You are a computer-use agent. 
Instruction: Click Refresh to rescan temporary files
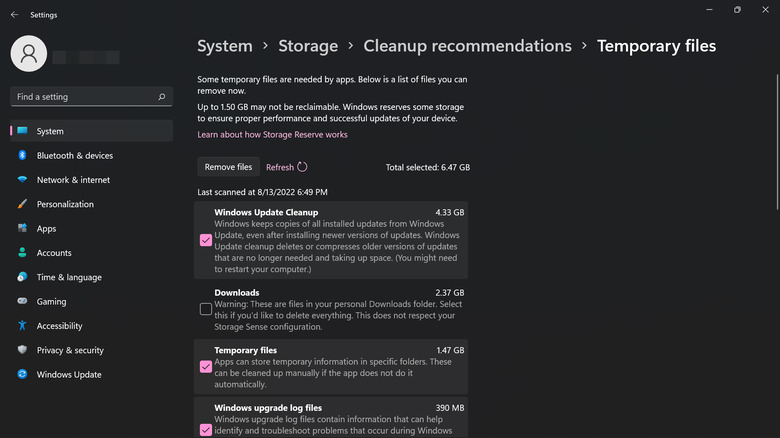[286, 167]
